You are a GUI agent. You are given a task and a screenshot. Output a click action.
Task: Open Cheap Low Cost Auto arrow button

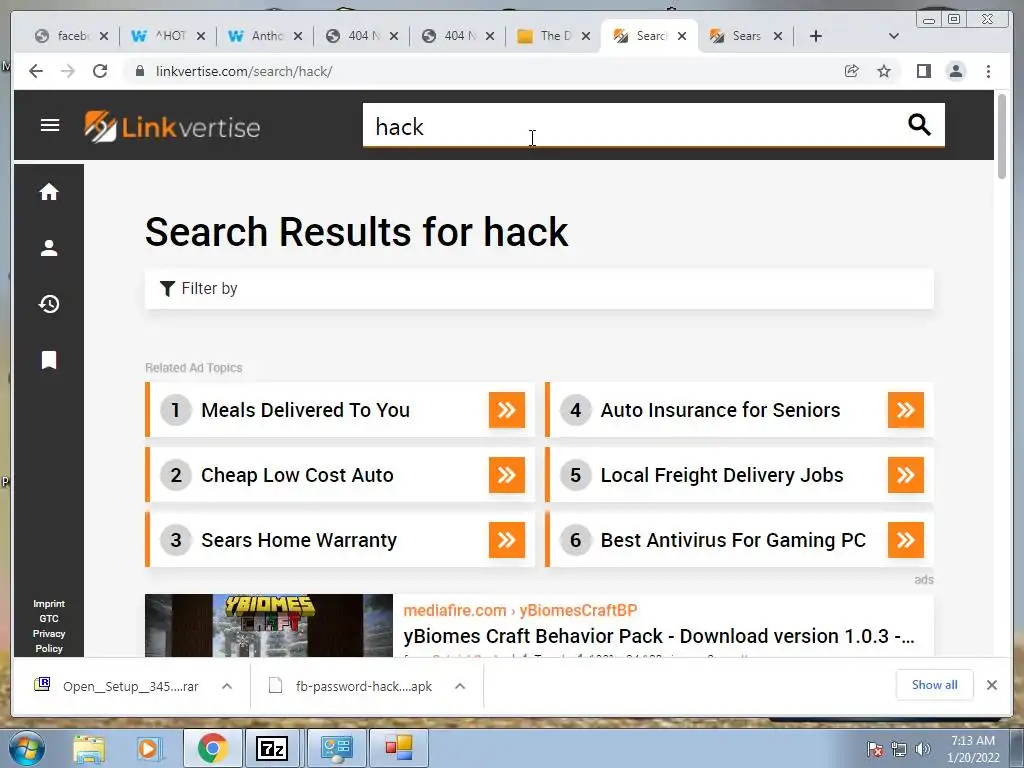coord(507,475)
